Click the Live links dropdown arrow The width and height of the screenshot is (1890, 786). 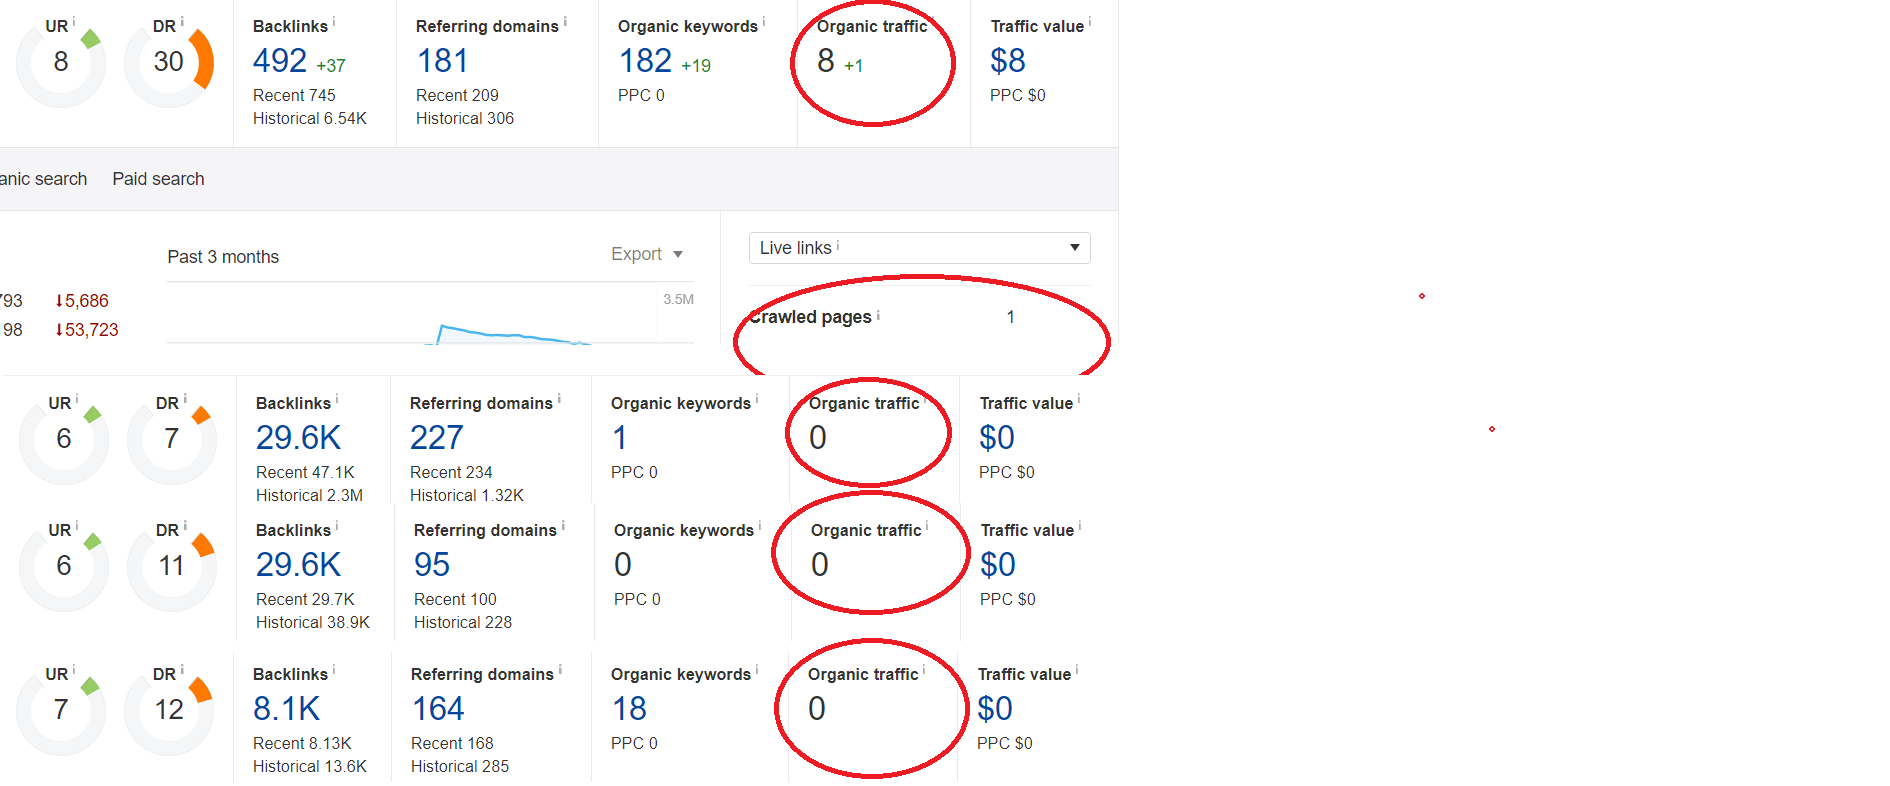click(x=1075, y=248)
